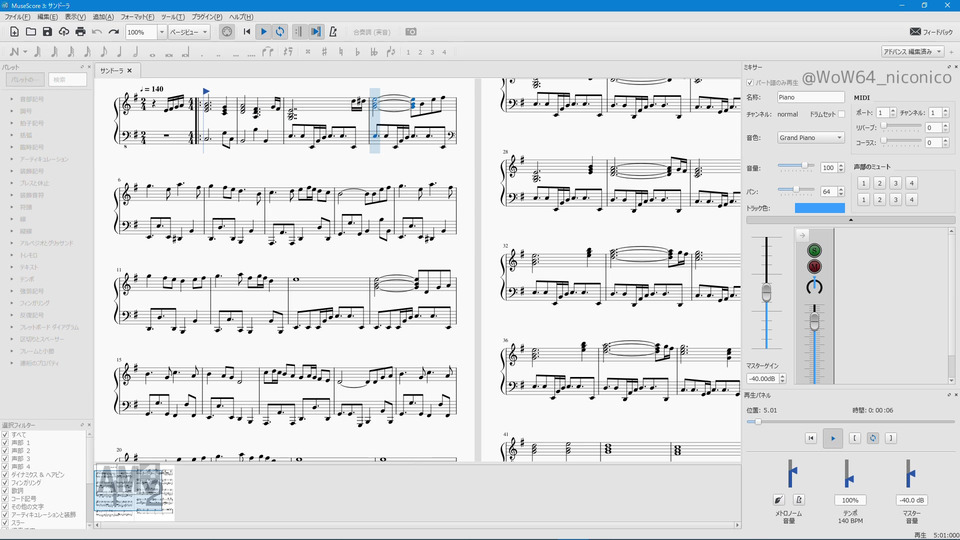Click play in the 再生パネル panel
This screenshot has height=540, width=960.
pyautogui.click(x=833, y=438)
